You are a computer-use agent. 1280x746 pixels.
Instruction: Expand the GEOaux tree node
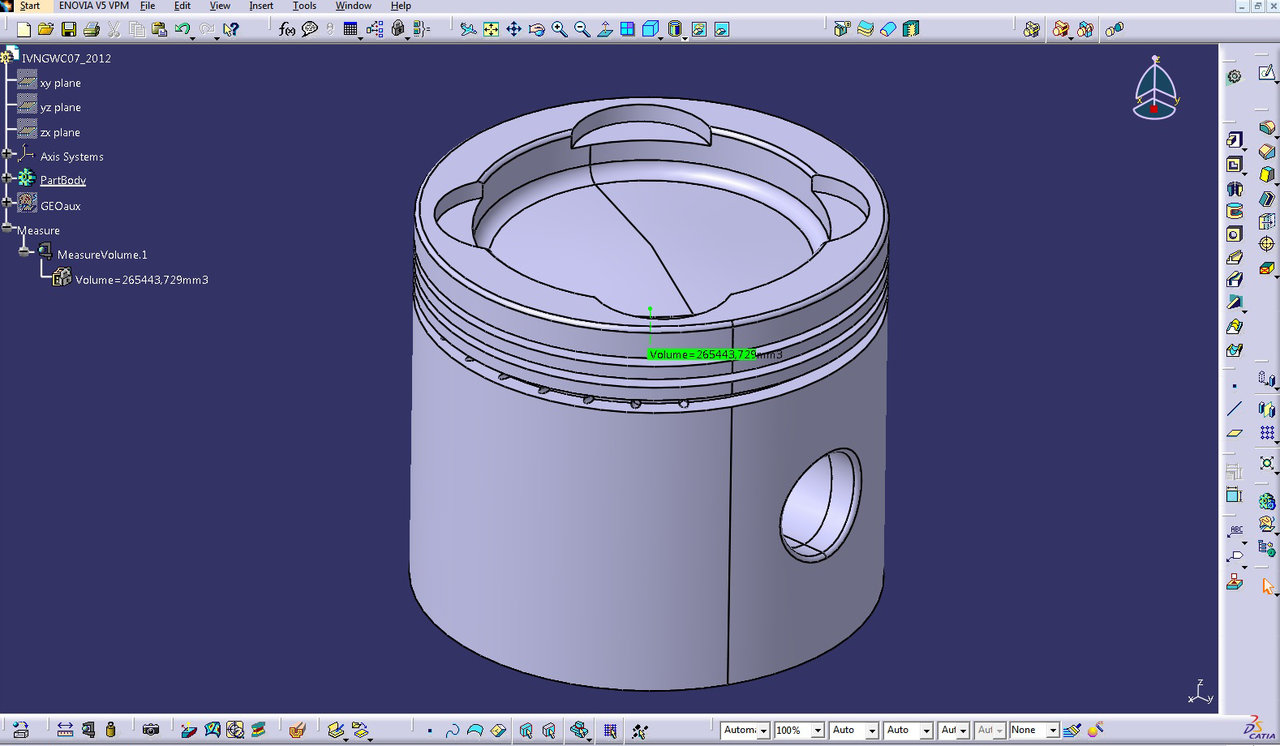(x=7, y=202)
